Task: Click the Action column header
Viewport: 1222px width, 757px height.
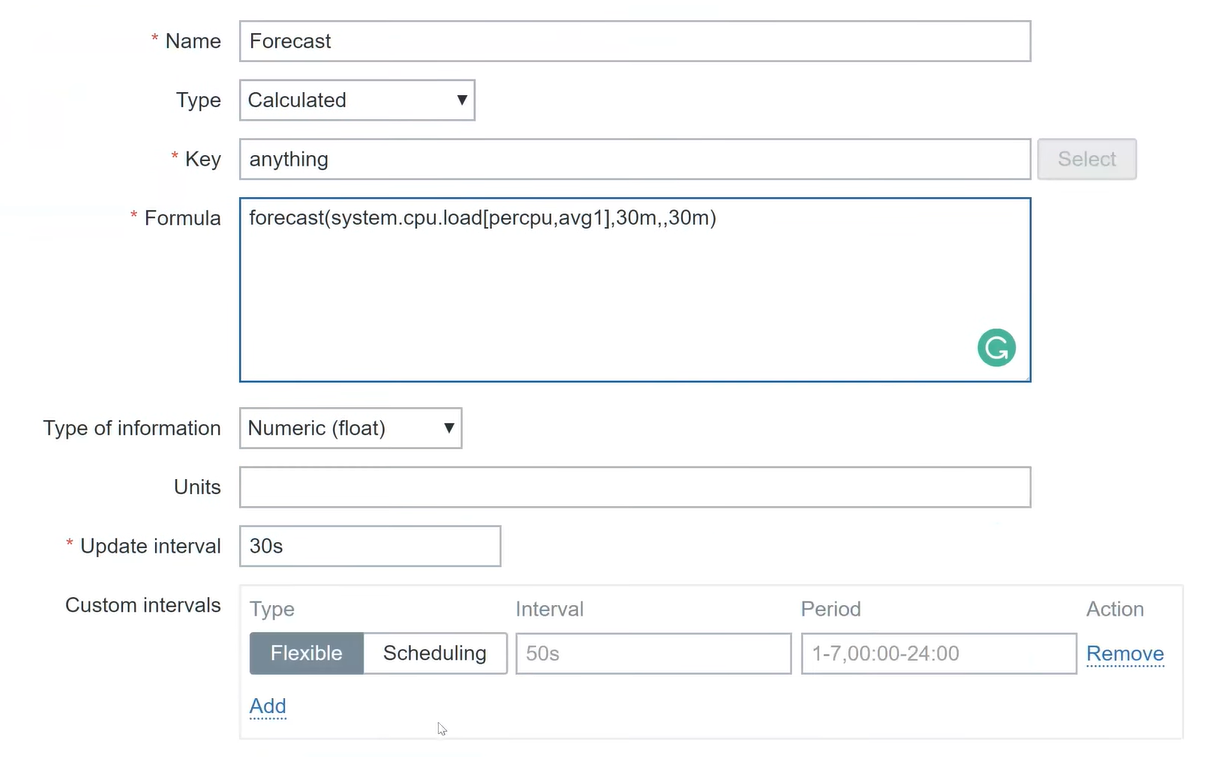Action: tap(1115, 609)
